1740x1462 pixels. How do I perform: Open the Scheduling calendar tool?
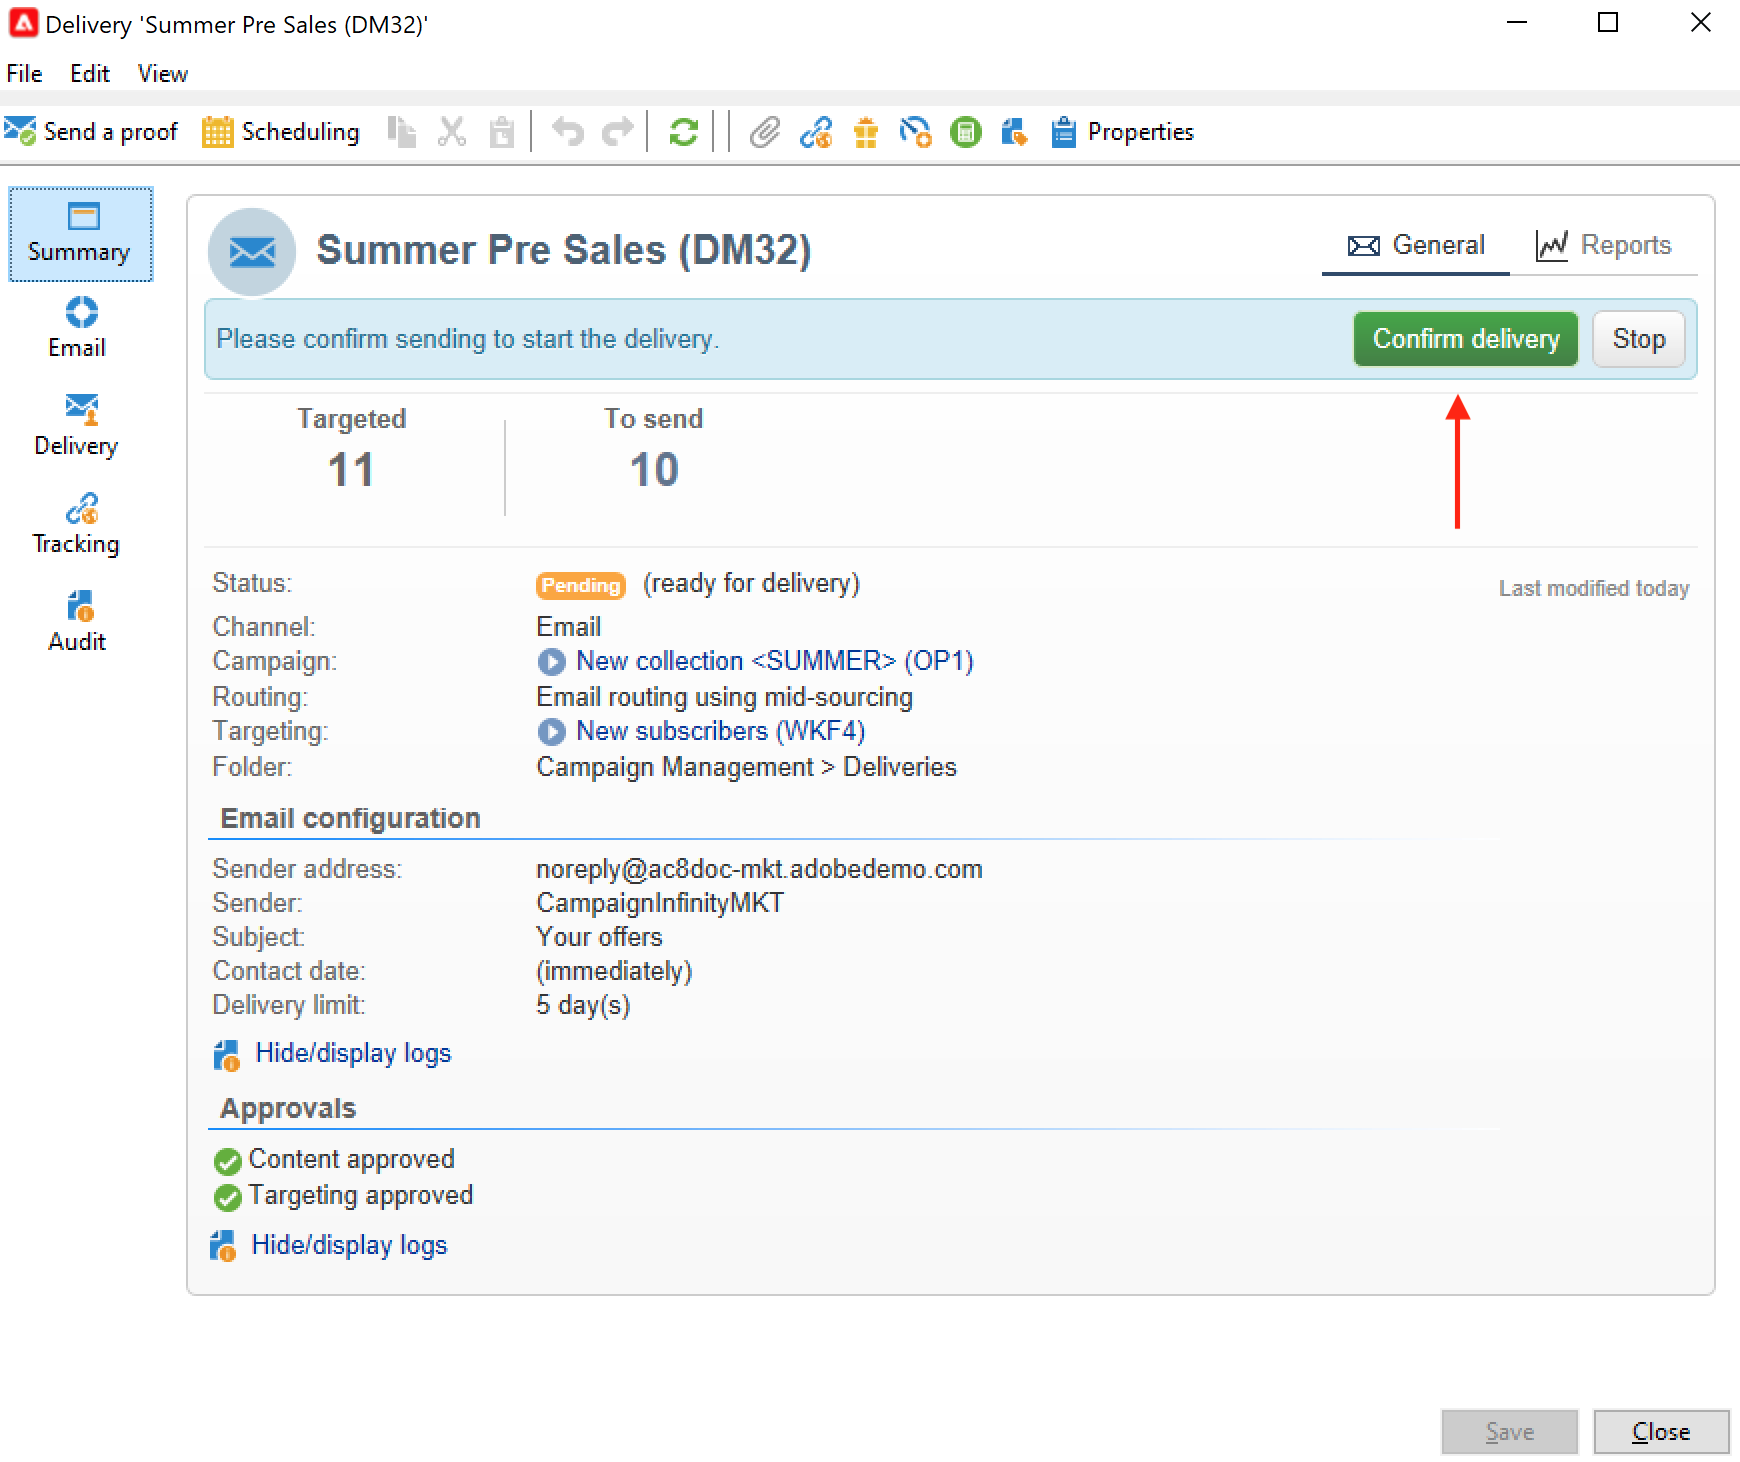pyautogui.click(x=281, y=132)
